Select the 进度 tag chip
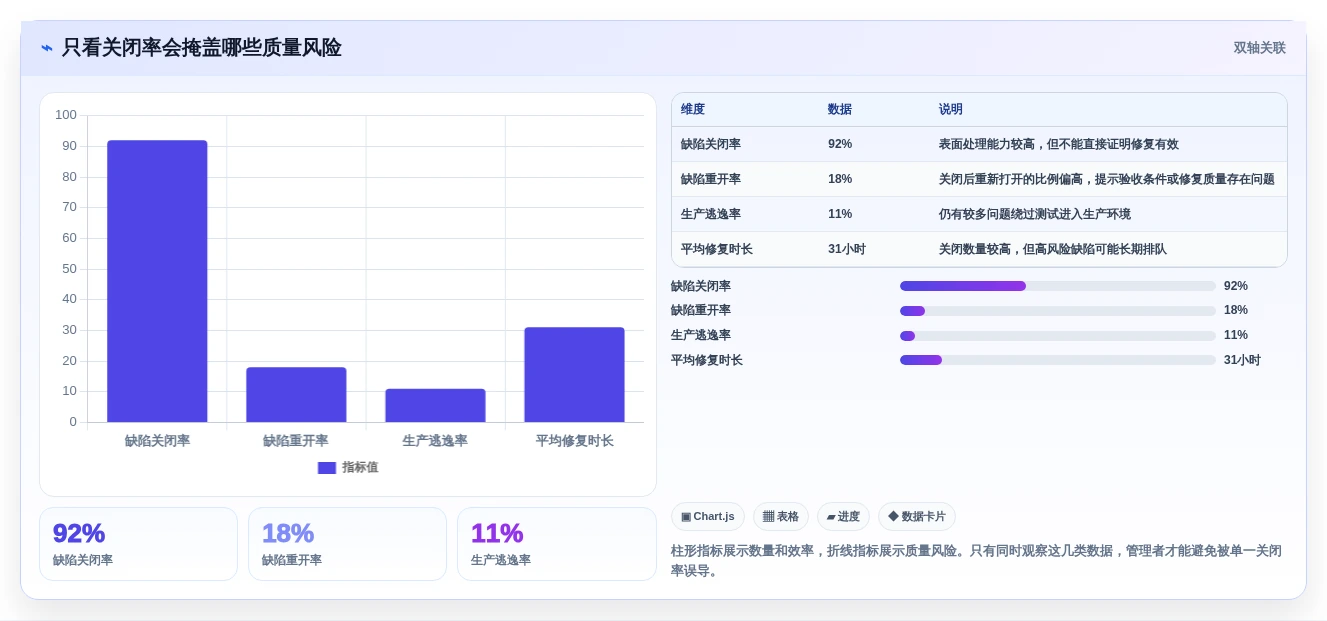The height and width of the screenshot is (621, 1327). (843, 517)
